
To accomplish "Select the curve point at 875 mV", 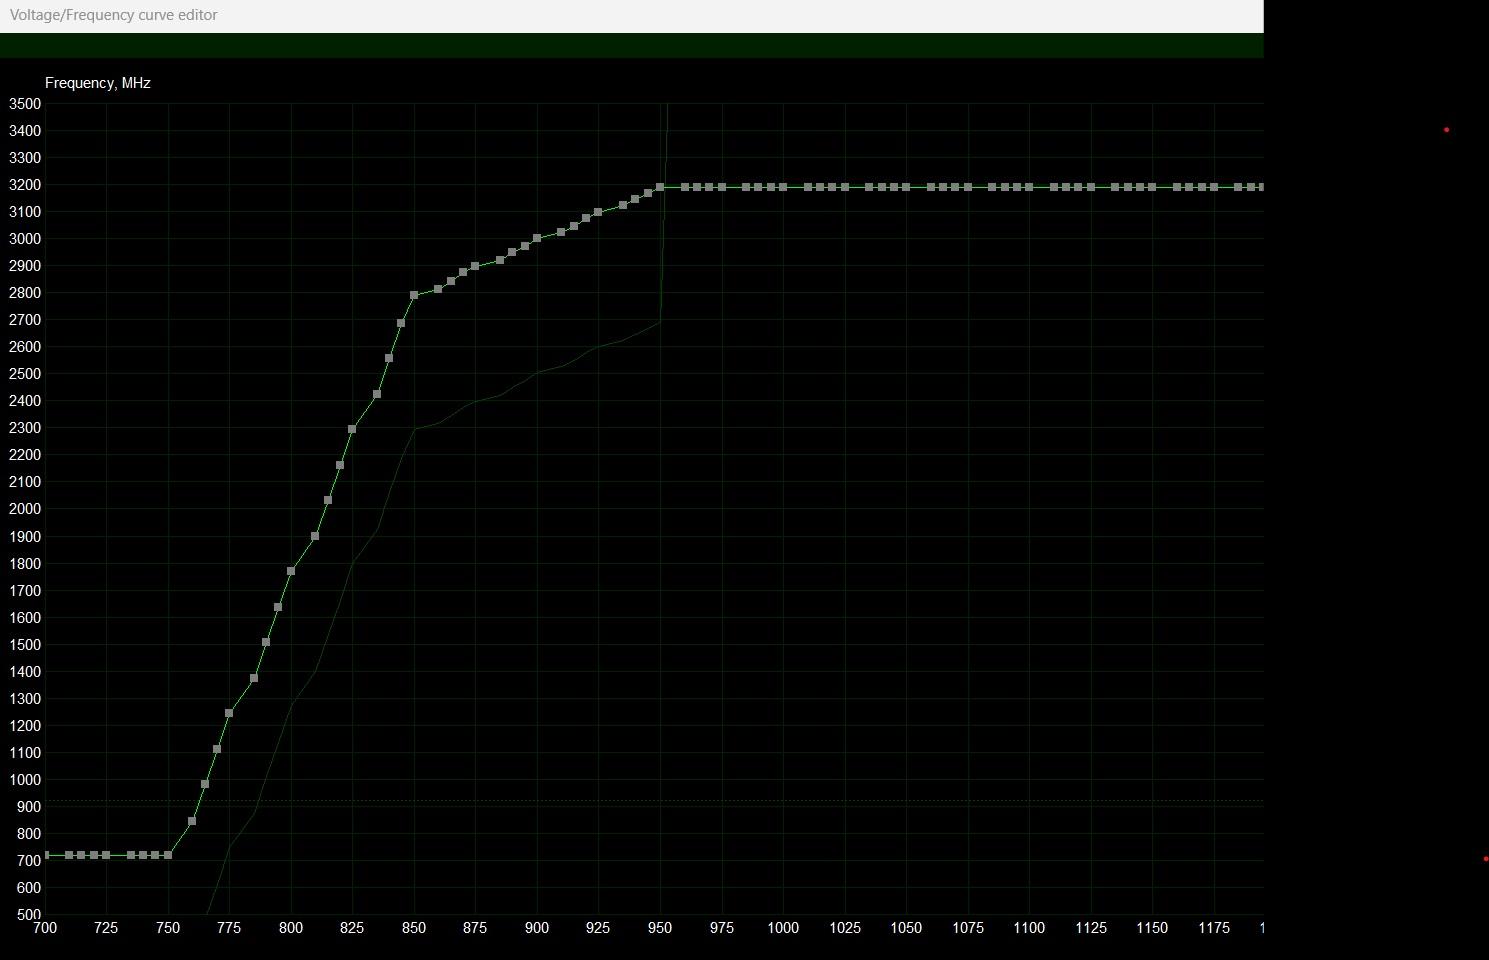I will pyautogui.click(x=475, y=267).
